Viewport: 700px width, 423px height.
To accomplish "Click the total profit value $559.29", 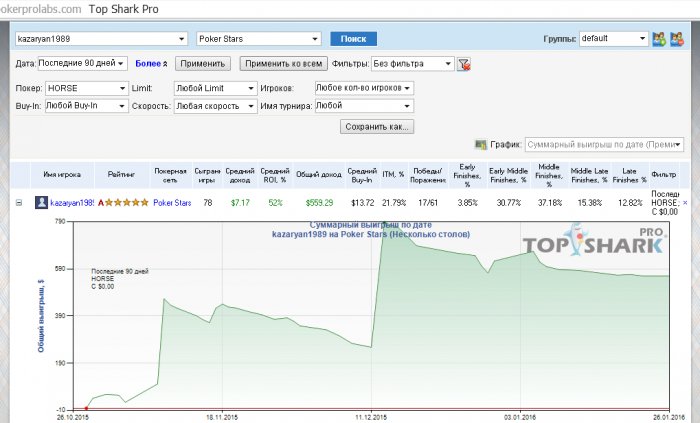I will tap(319, 203).
